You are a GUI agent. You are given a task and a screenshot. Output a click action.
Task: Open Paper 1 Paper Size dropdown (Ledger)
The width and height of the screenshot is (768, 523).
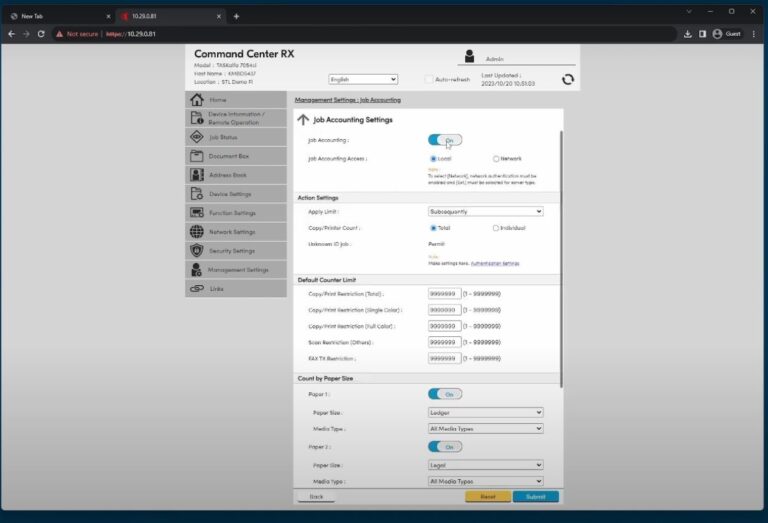[485, 412]
